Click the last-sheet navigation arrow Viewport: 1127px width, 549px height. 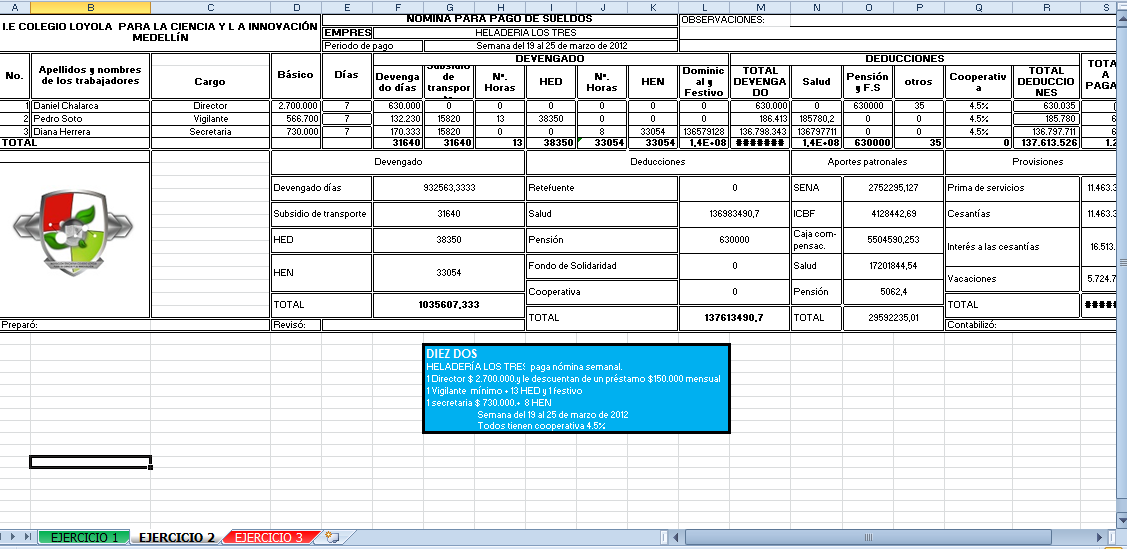28,538
